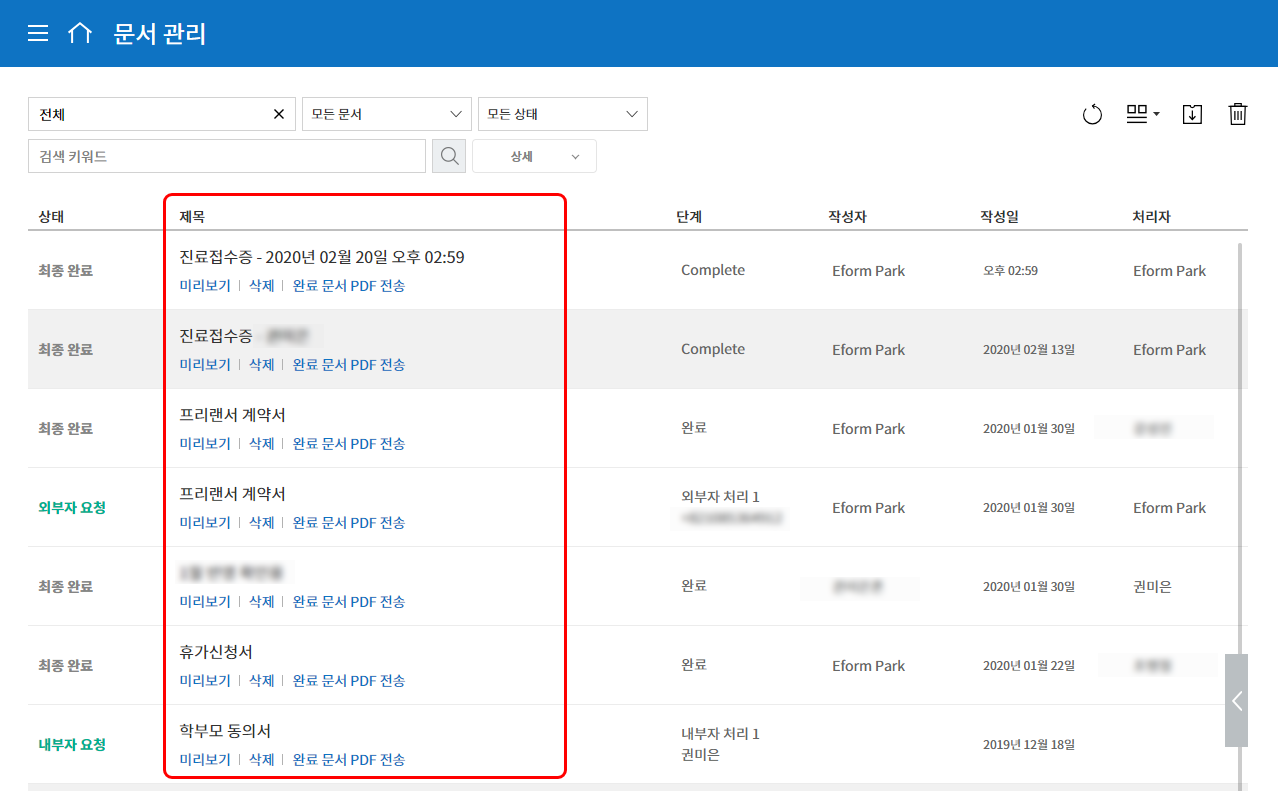
Task: Sort by the 작성일 column header
Action: coord(999,217)
